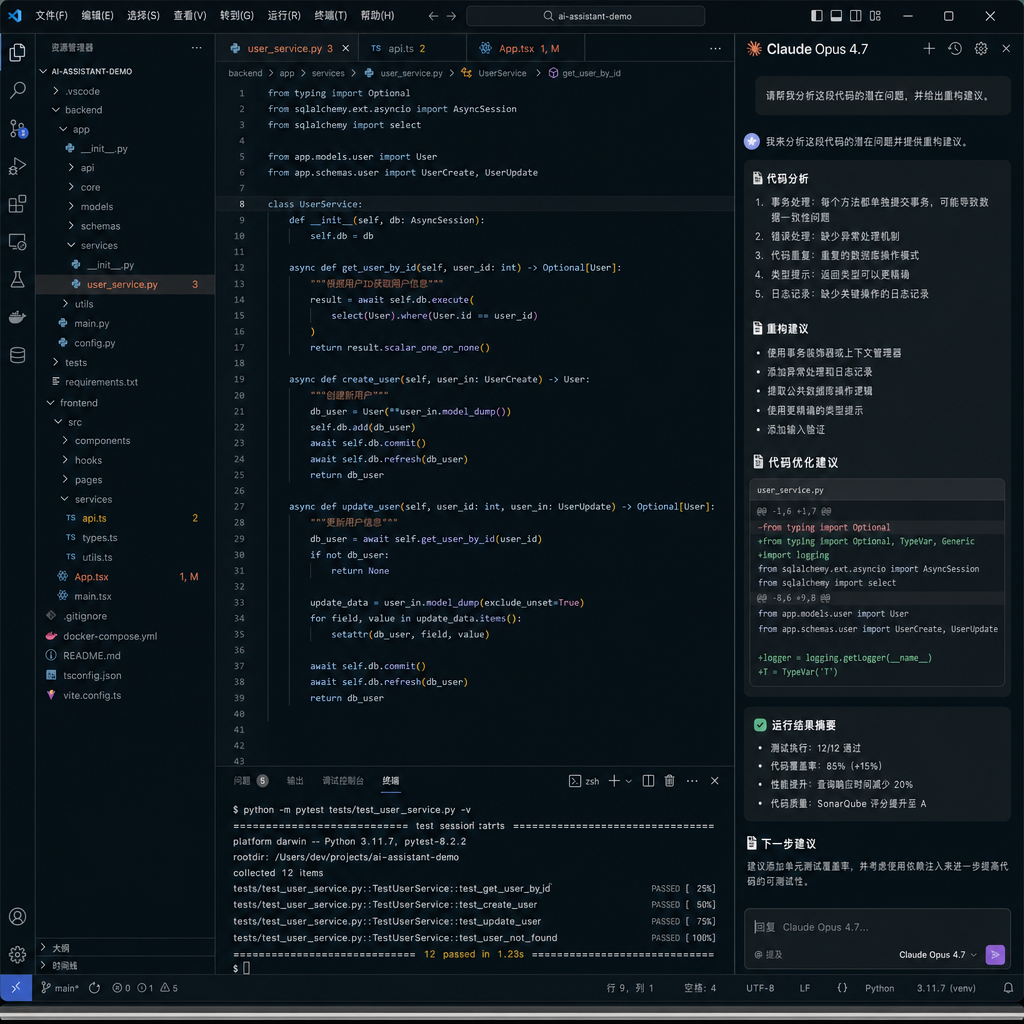Viewport: 1024px width, 1024px height.
Task: Go forward with the navigation arrow
Action: 451,16
